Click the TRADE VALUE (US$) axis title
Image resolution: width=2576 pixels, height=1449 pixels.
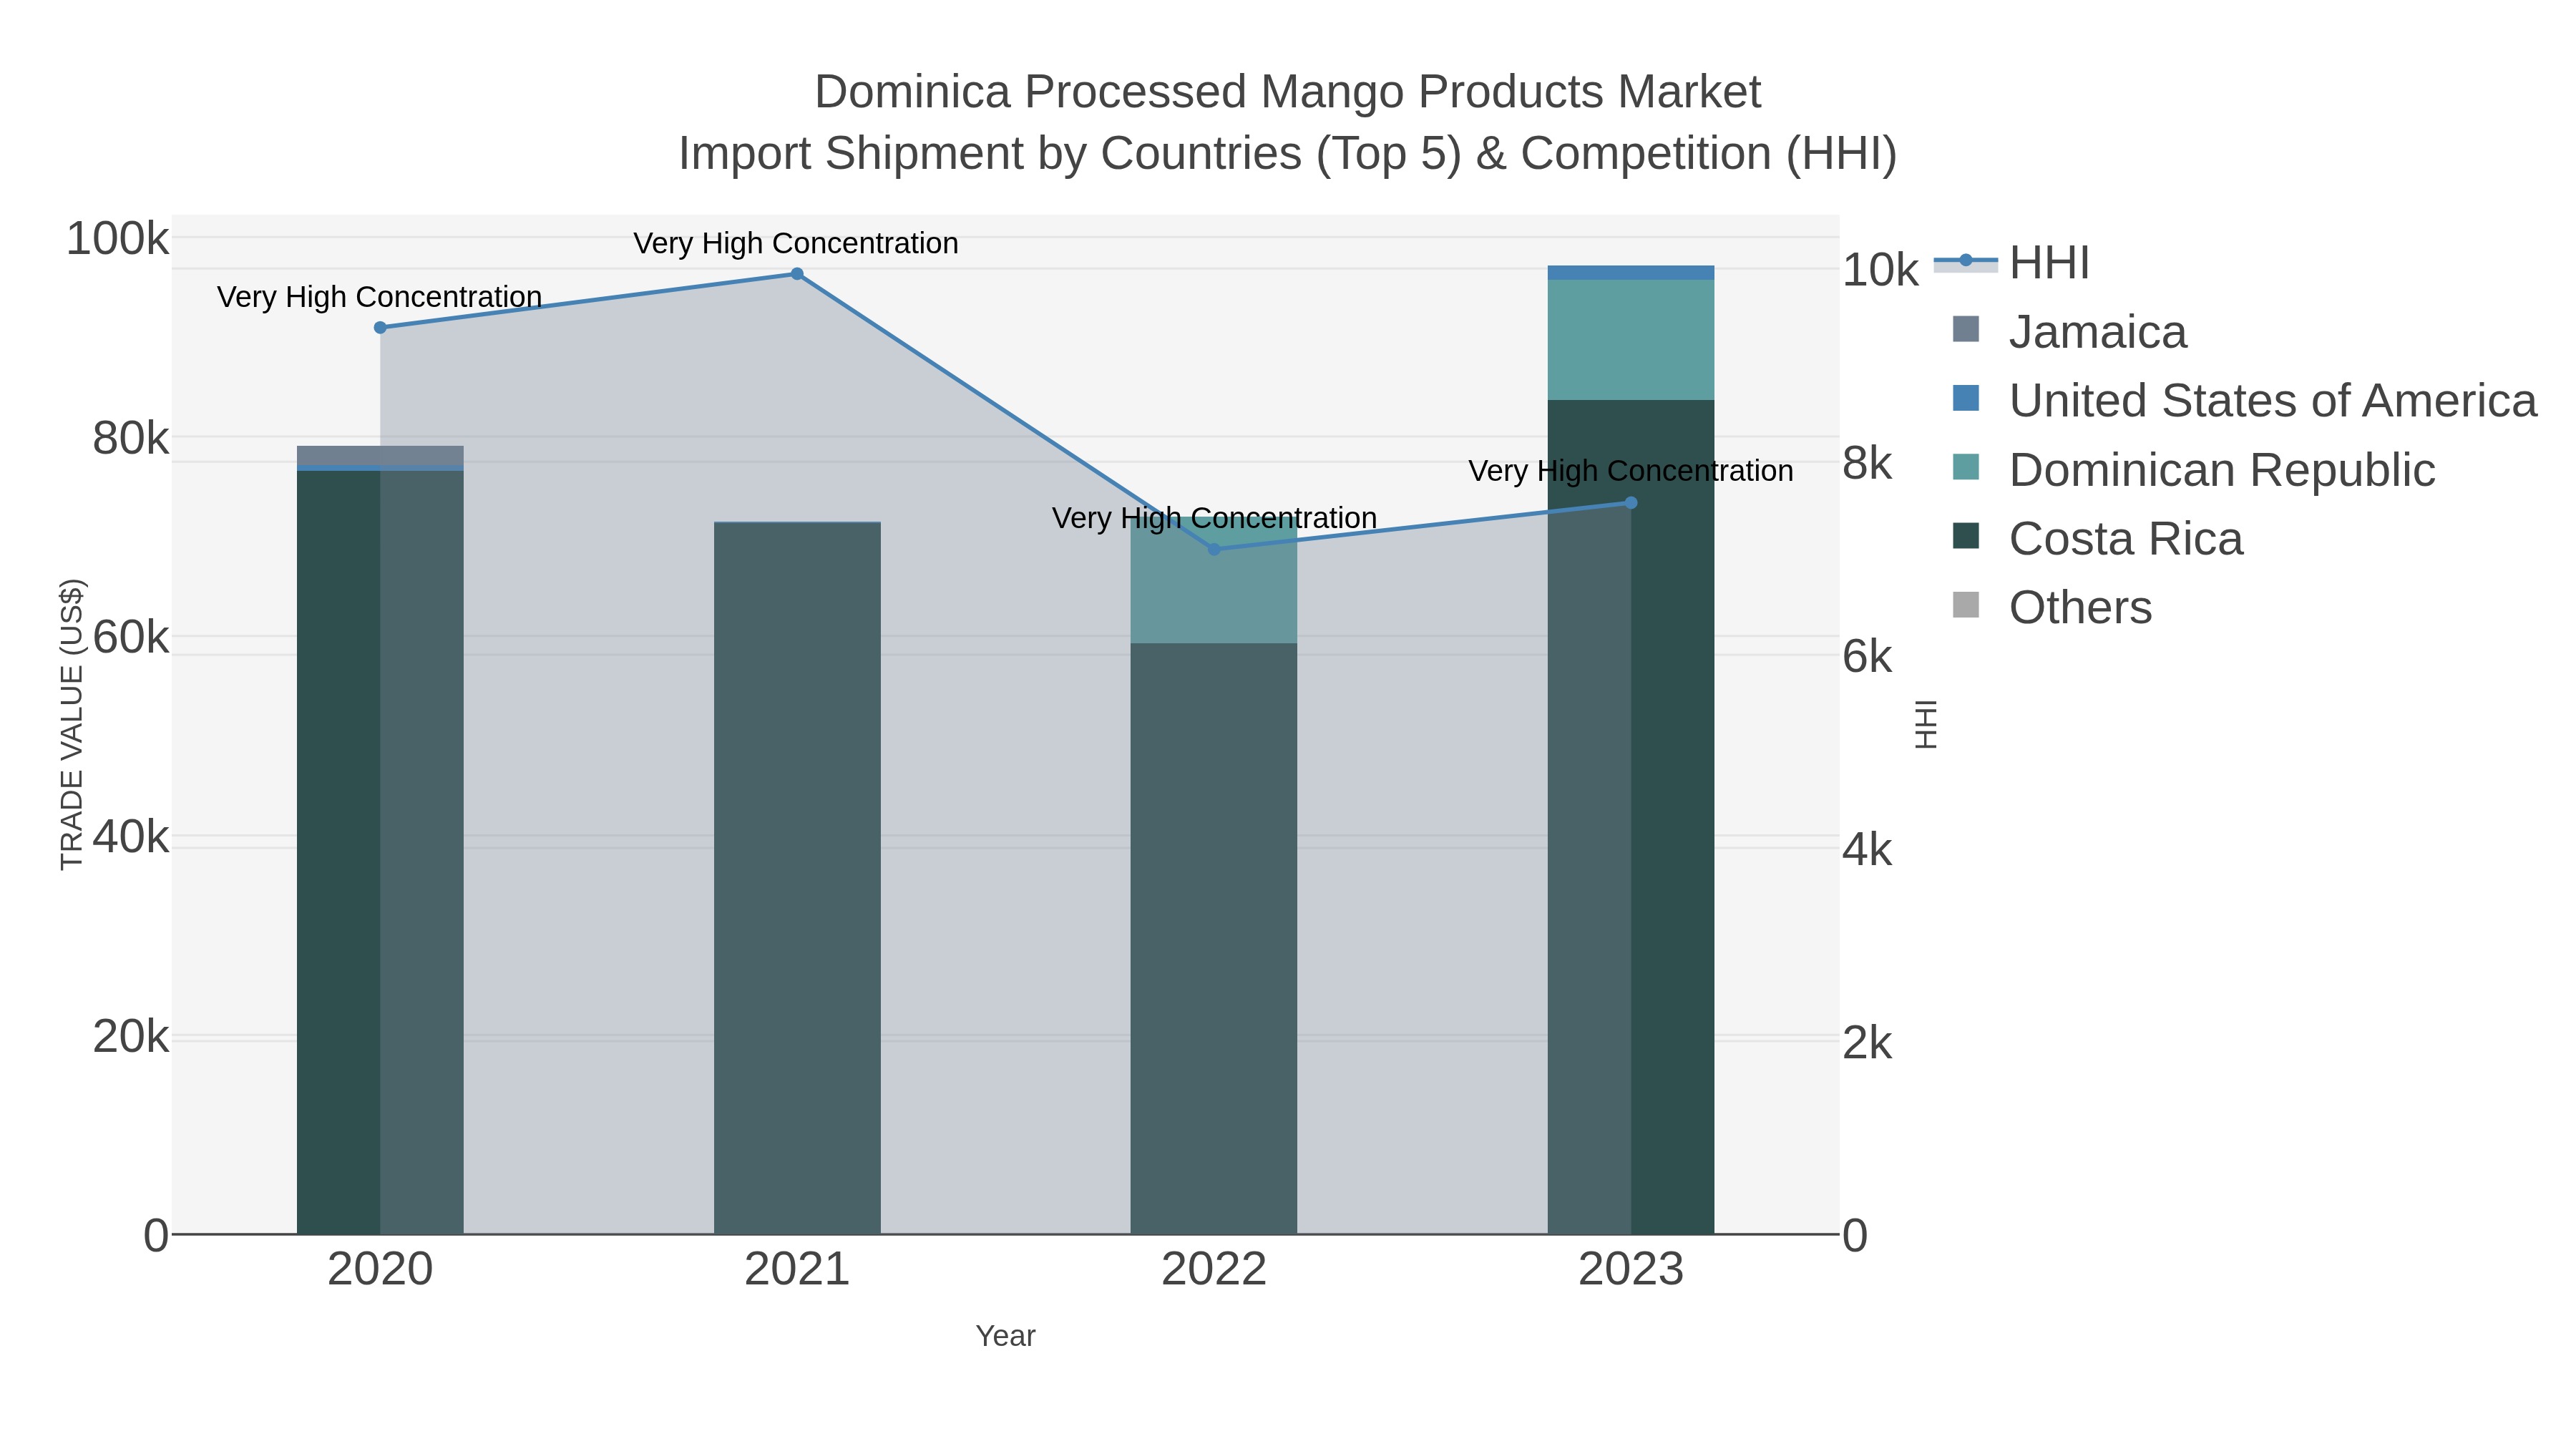[72, 724]
